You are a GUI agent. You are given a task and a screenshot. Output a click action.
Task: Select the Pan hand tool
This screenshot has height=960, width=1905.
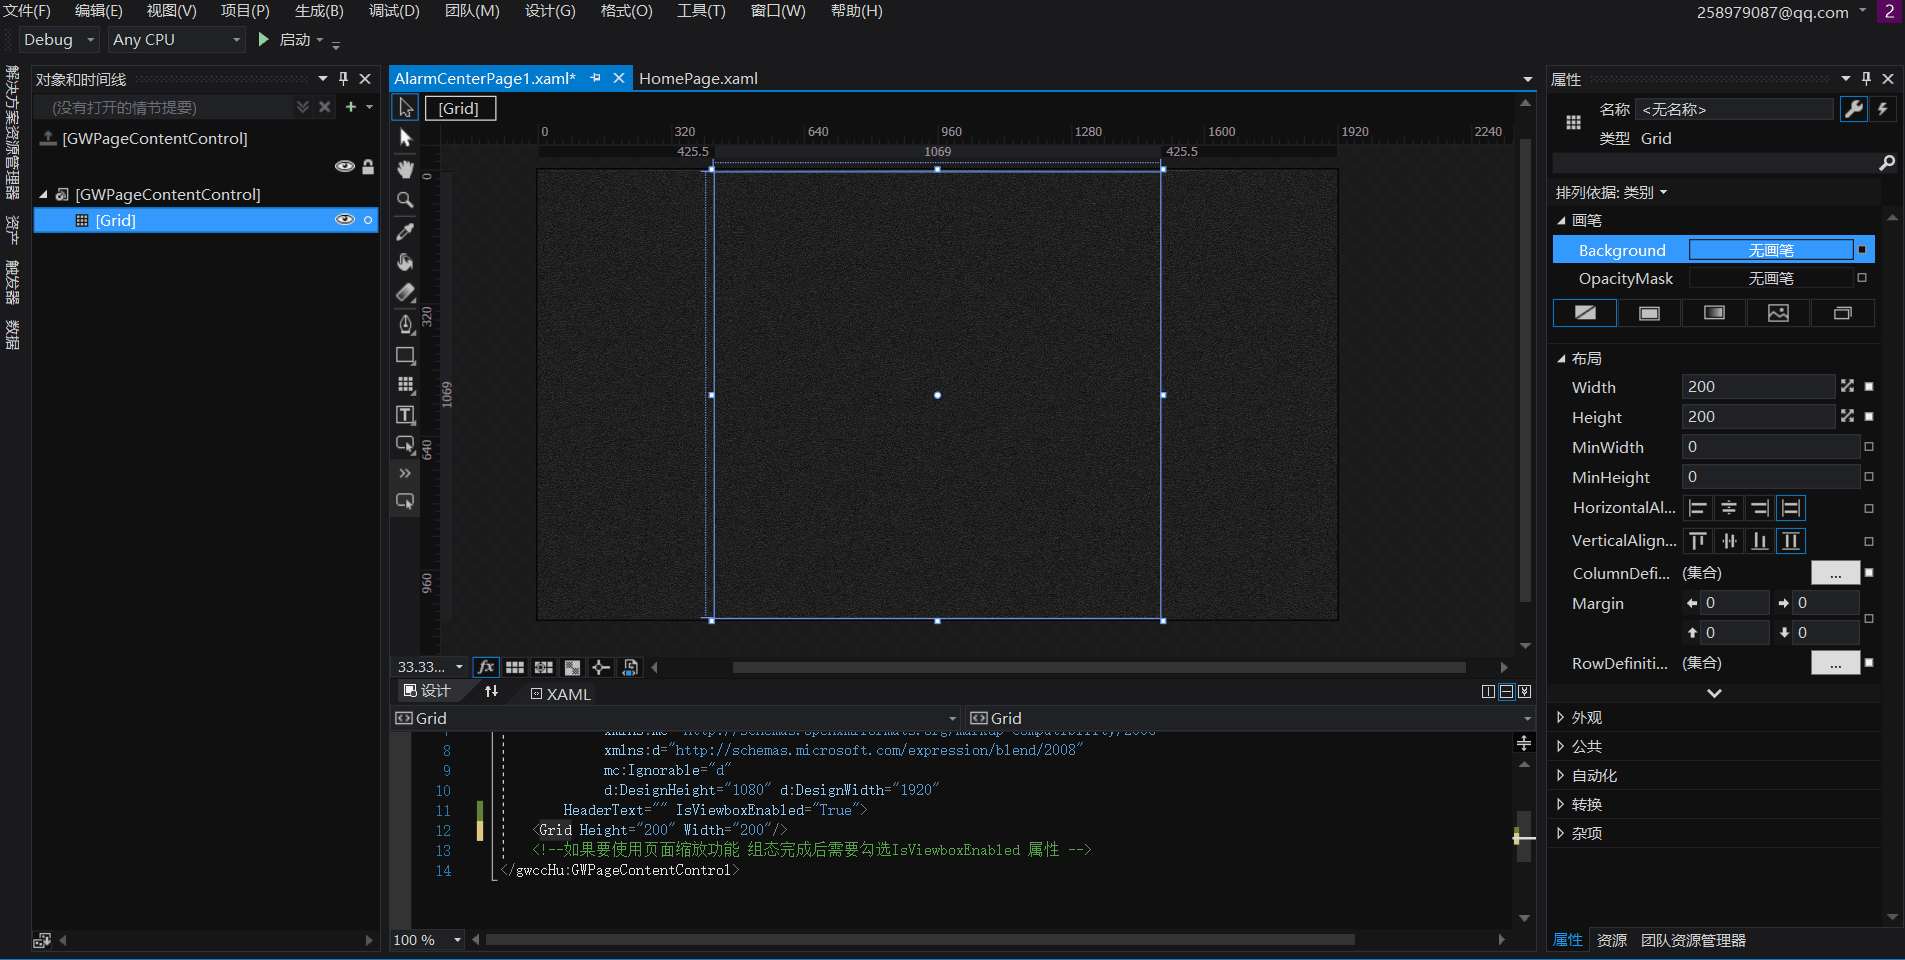tap(405, 169)
